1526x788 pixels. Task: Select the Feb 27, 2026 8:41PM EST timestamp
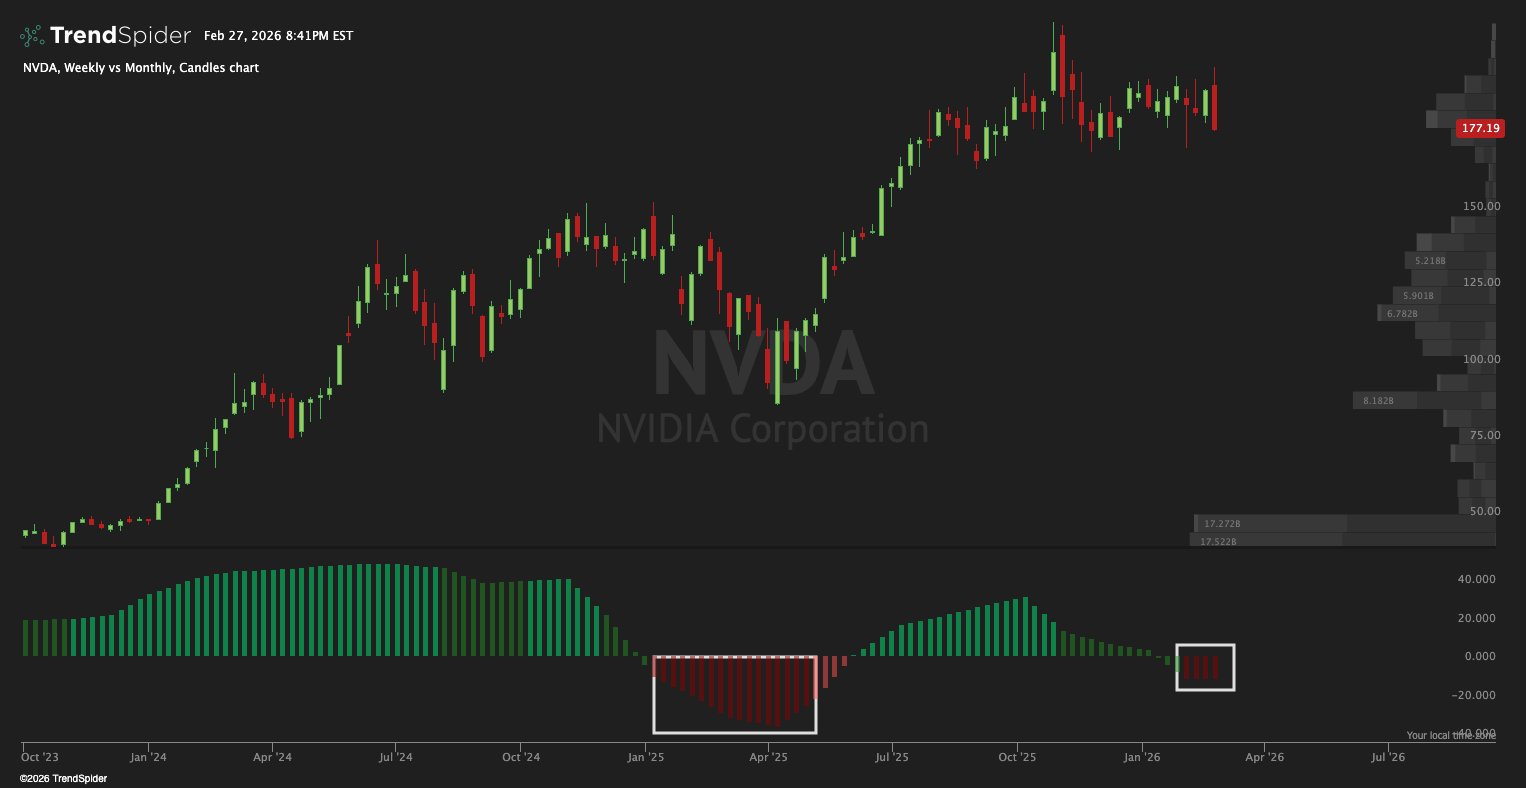click(278, 36)
